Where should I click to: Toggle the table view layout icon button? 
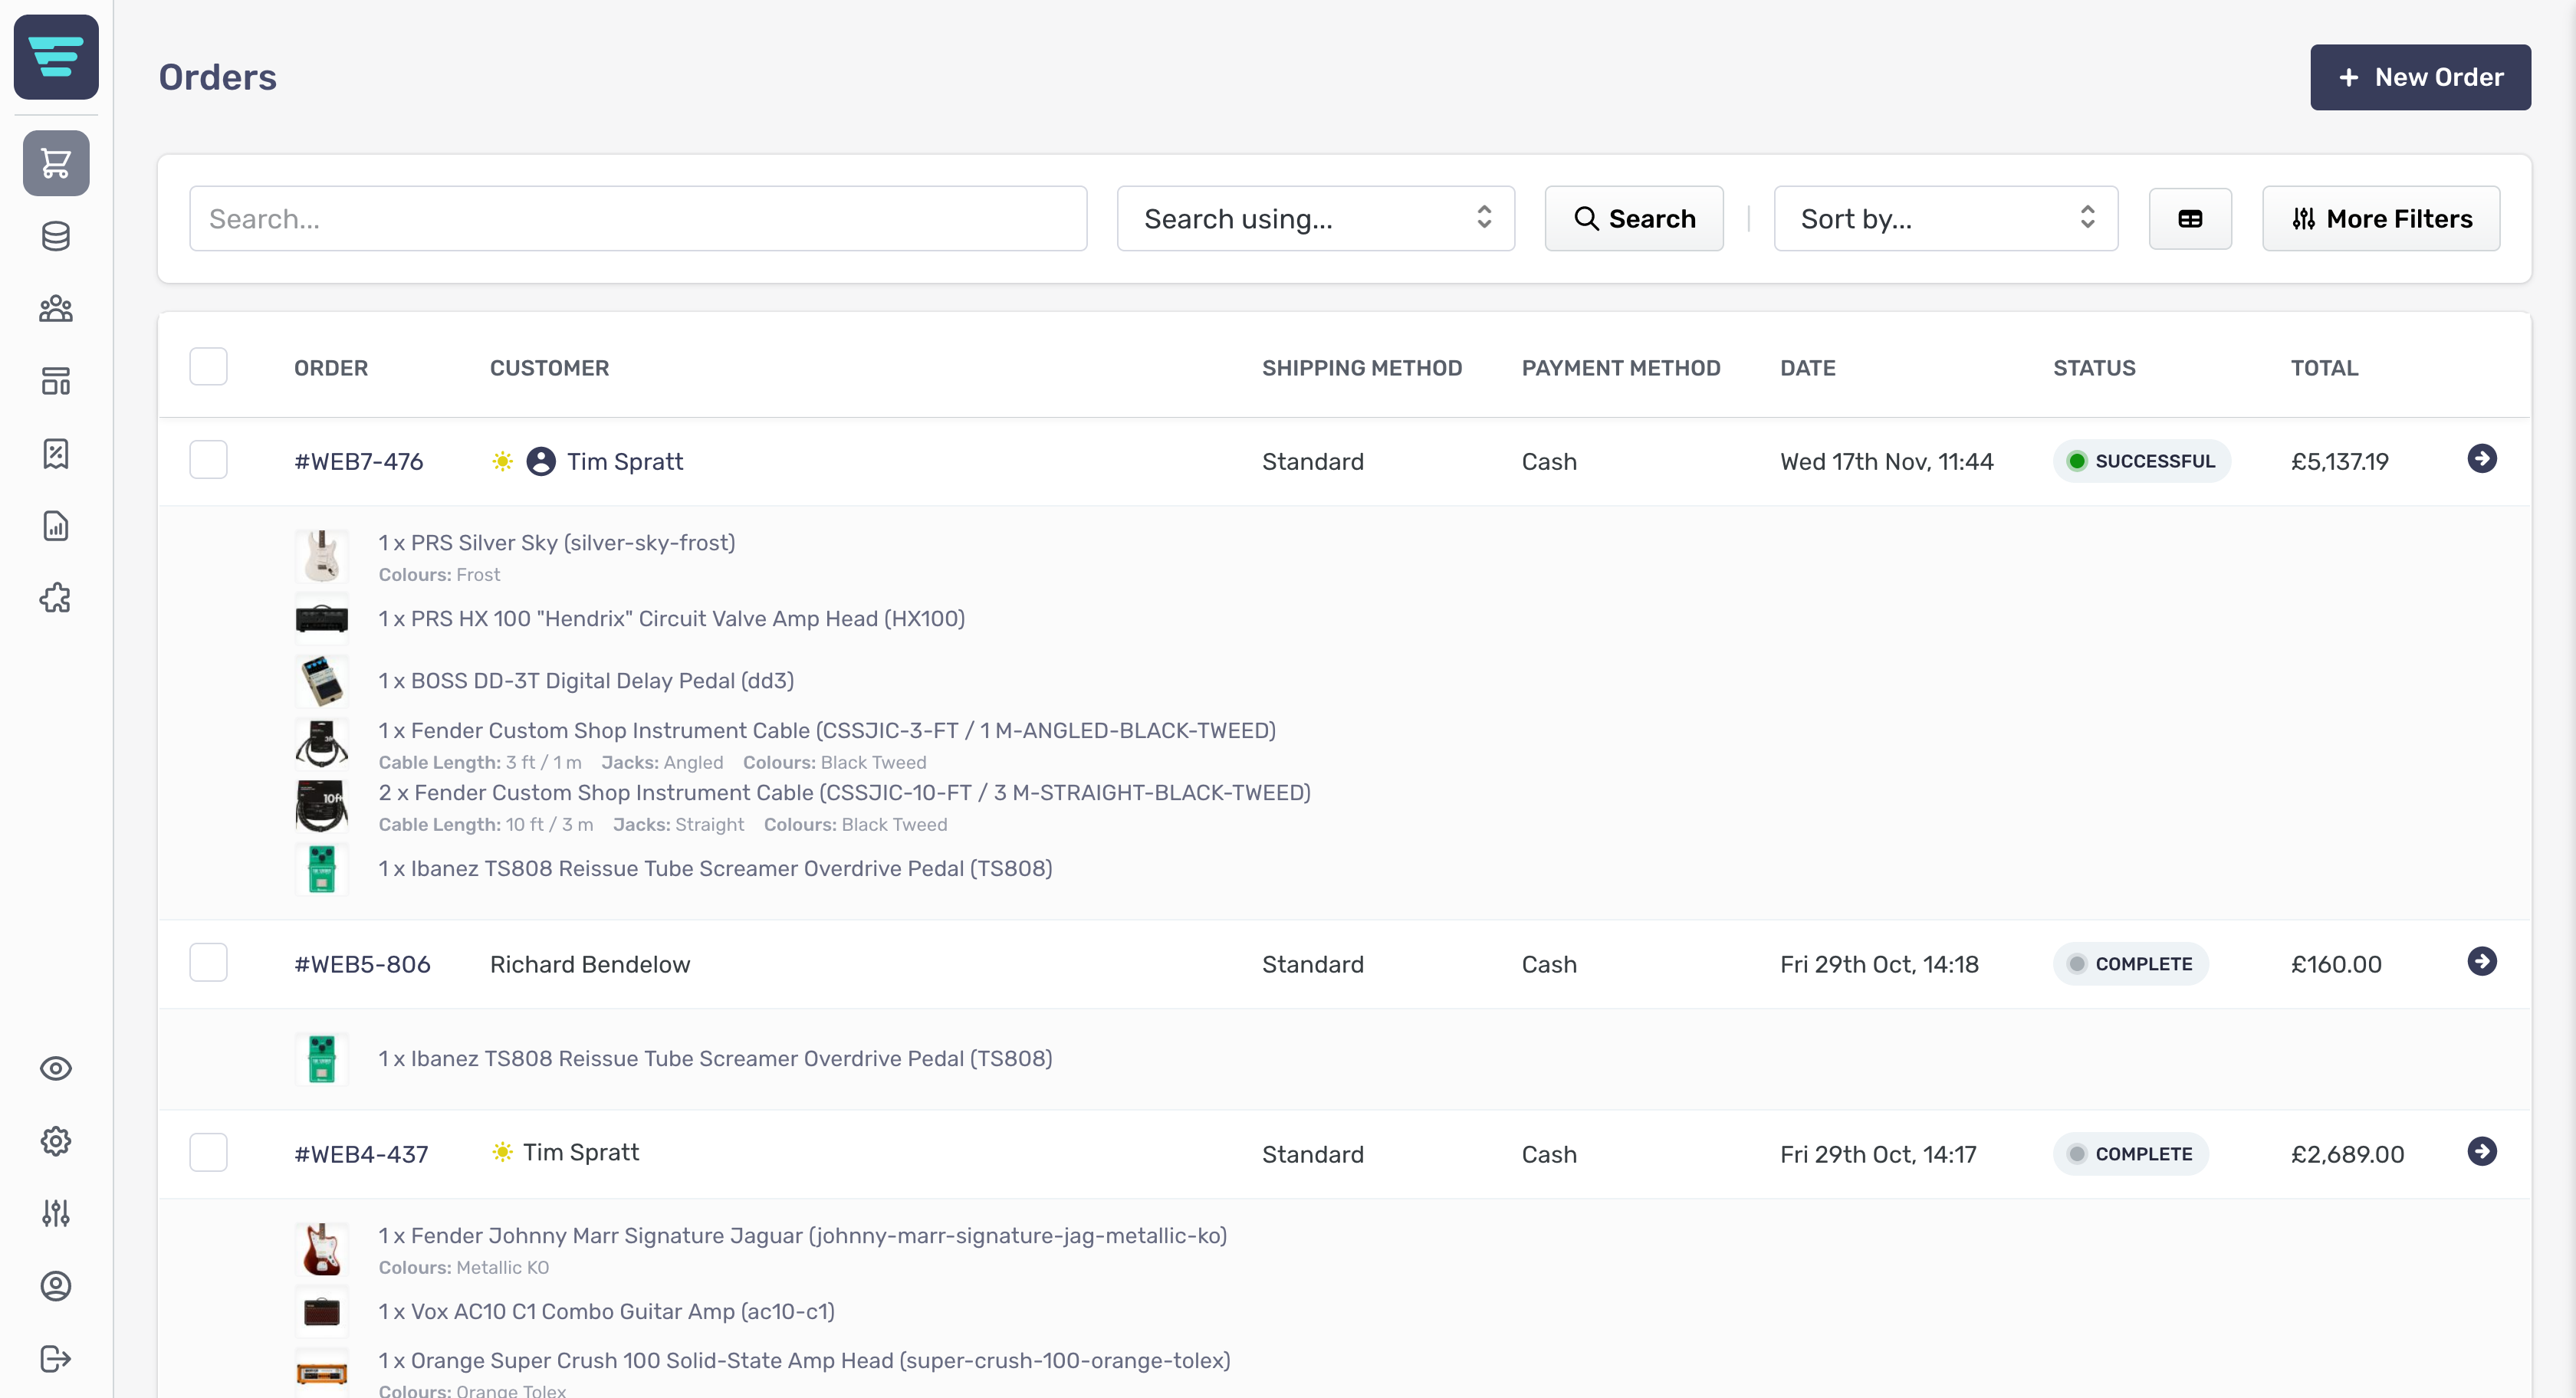point(2190,219)
